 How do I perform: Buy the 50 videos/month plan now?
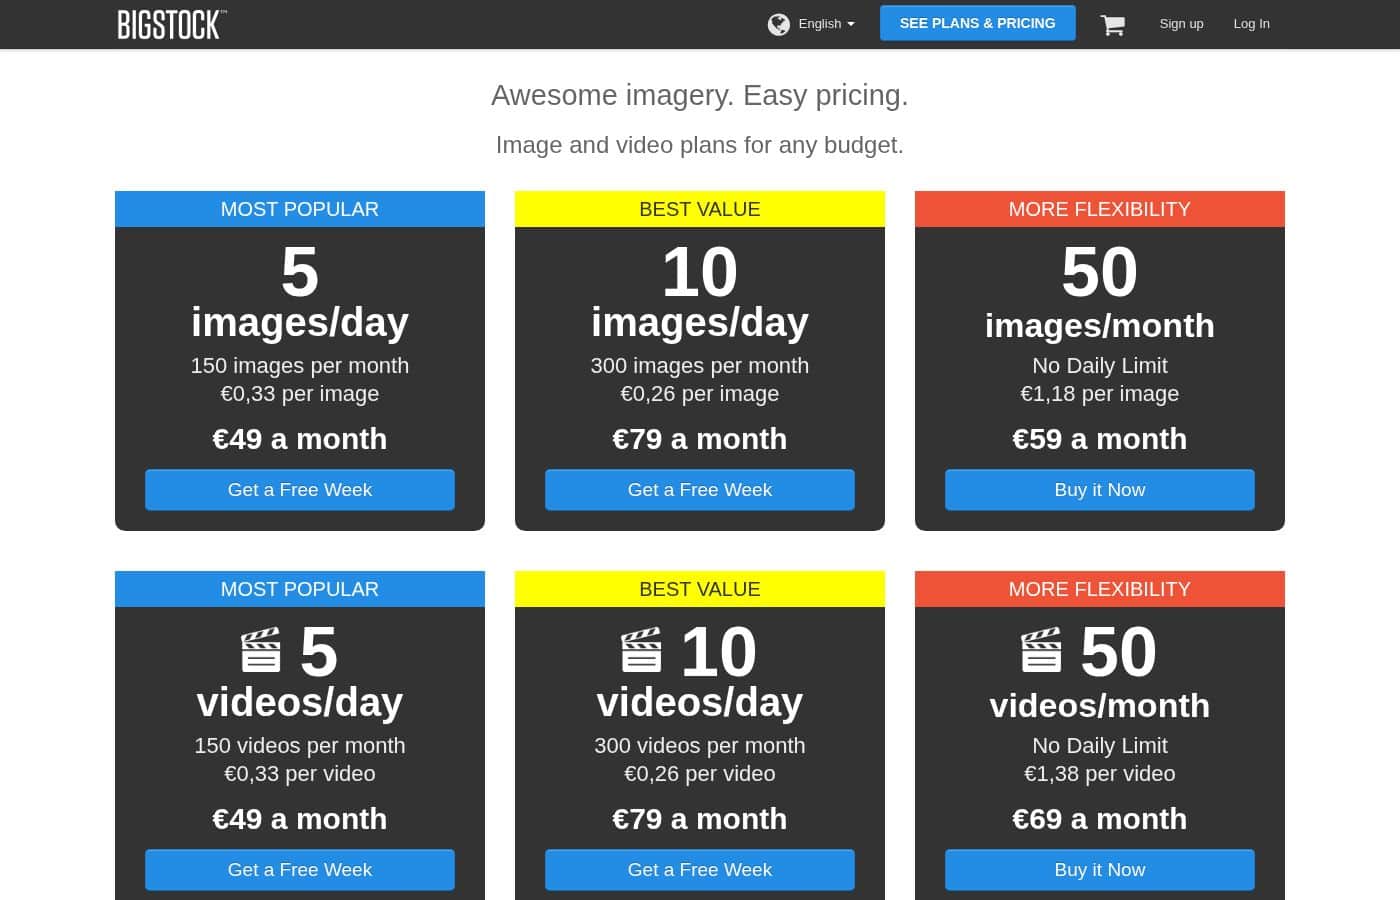pyautogui.click(x=1100, y=870)
